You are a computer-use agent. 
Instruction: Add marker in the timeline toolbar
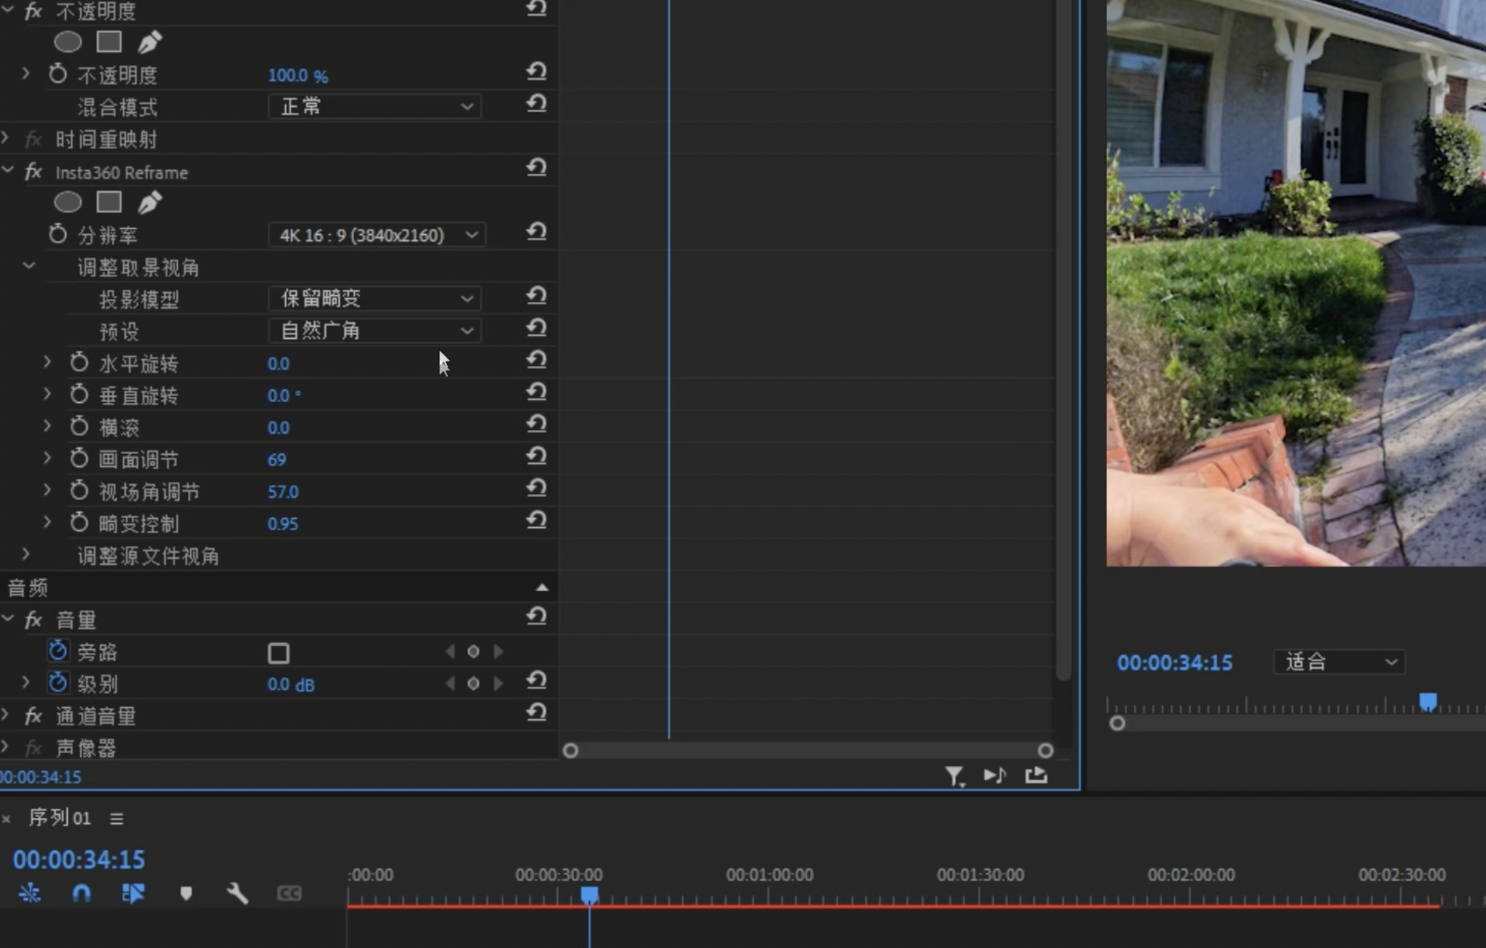pyautogui.click(x=186, y=893)
